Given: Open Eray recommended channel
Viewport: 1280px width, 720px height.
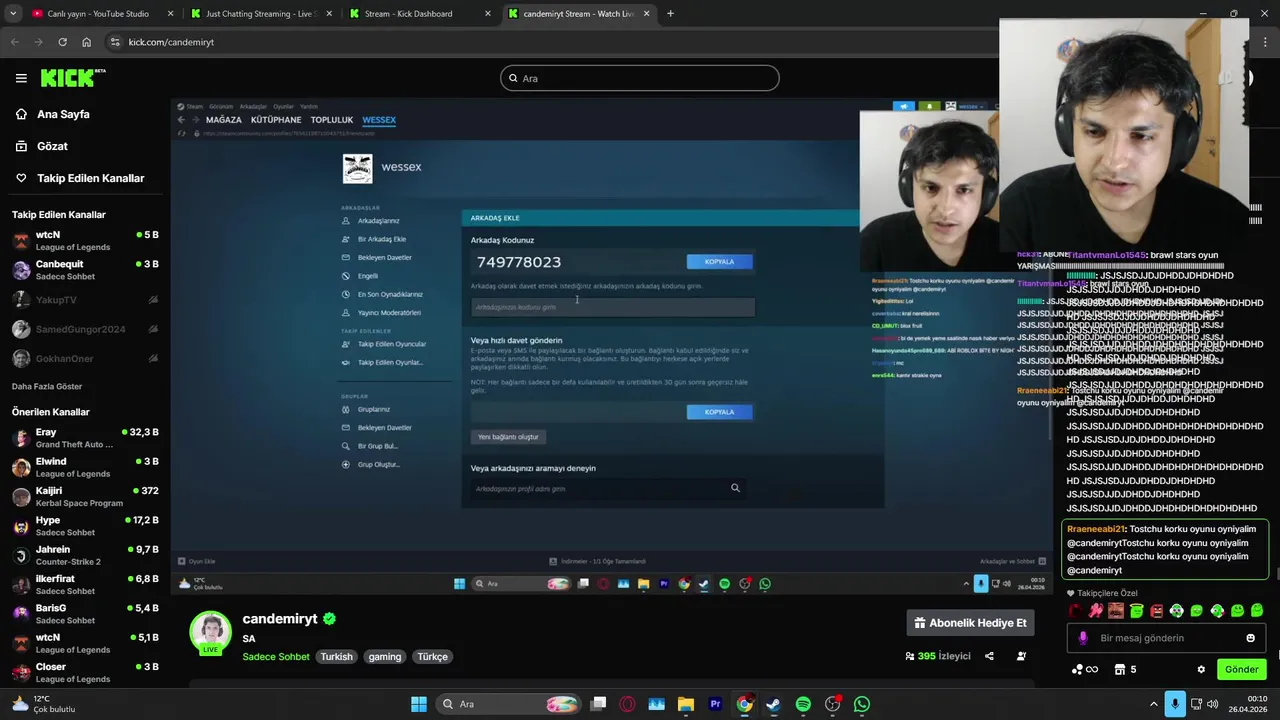Looking at the screenshot, I should [x=85, y=438].
